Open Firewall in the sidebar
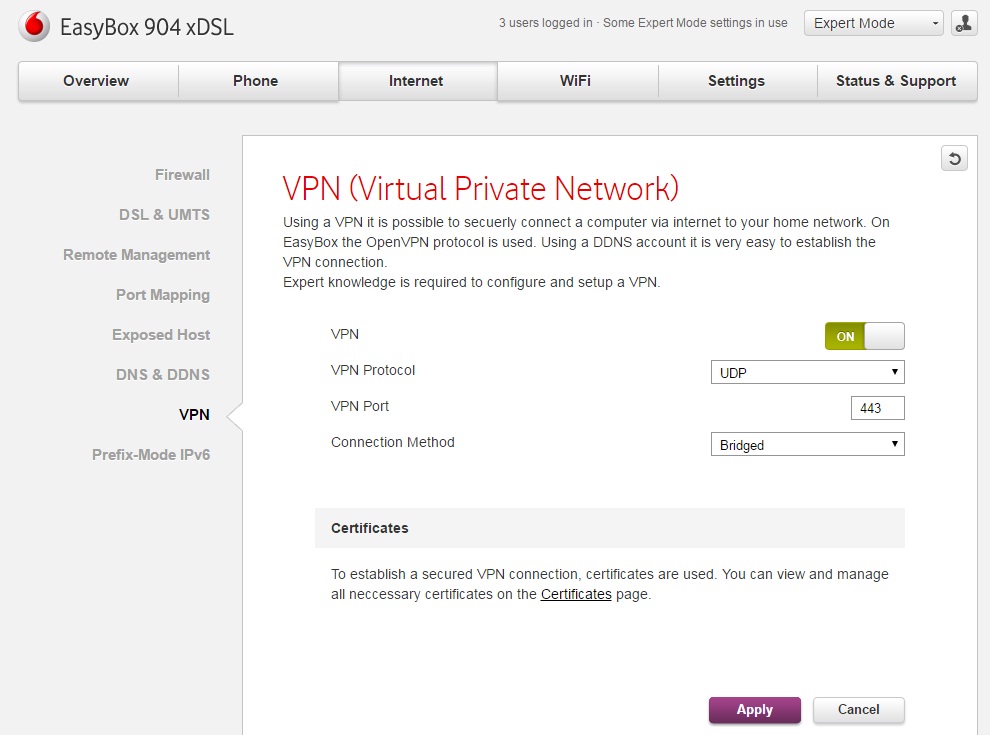This screenshot has height=735, width=990. (x=182, y=175)
